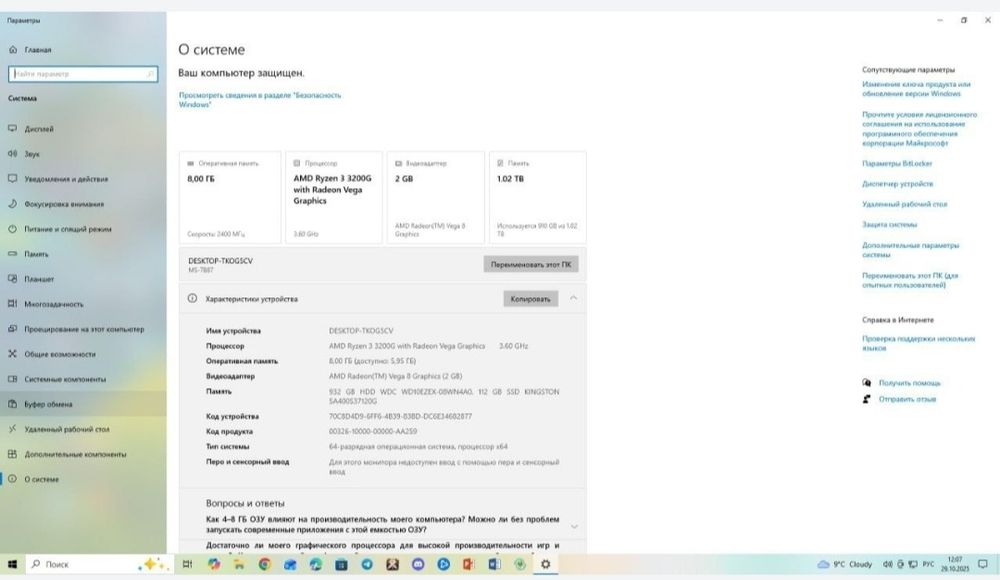Click the РУС language indicator

click(928, 564)
